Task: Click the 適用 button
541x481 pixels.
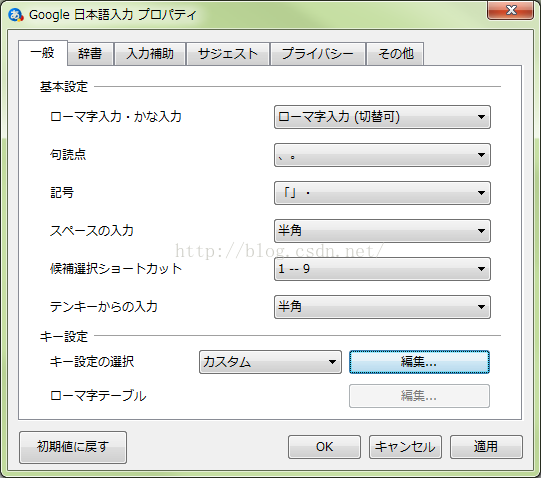Action: [x=486, y=447]
